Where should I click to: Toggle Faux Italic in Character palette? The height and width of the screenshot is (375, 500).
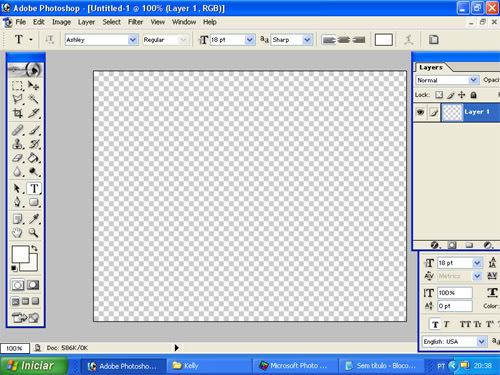pyautogui.click(x=446, y=324)
